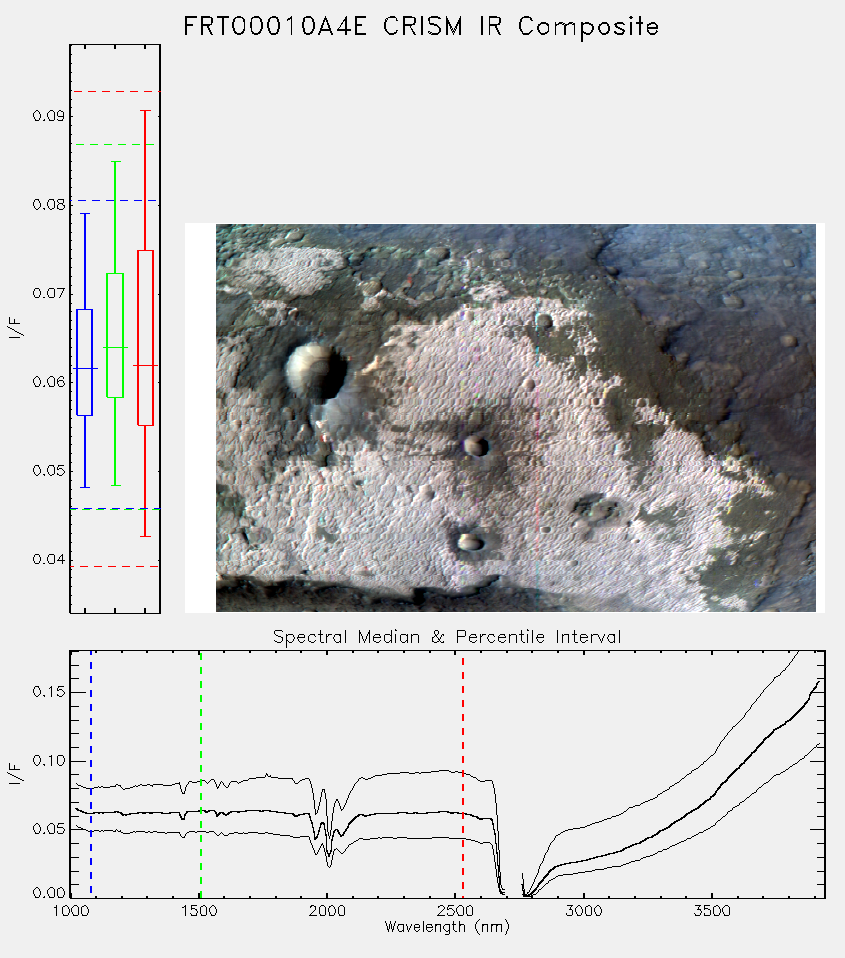The width and height of the screenshot is (845, 958).
Task: Click the lower small crater in the image
Action: pyautogui.click(x=471, y=541)
